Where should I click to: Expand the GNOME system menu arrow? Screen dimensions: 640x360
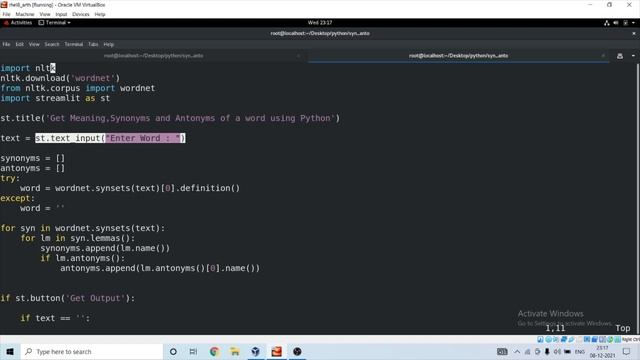[x=633, y=23]
